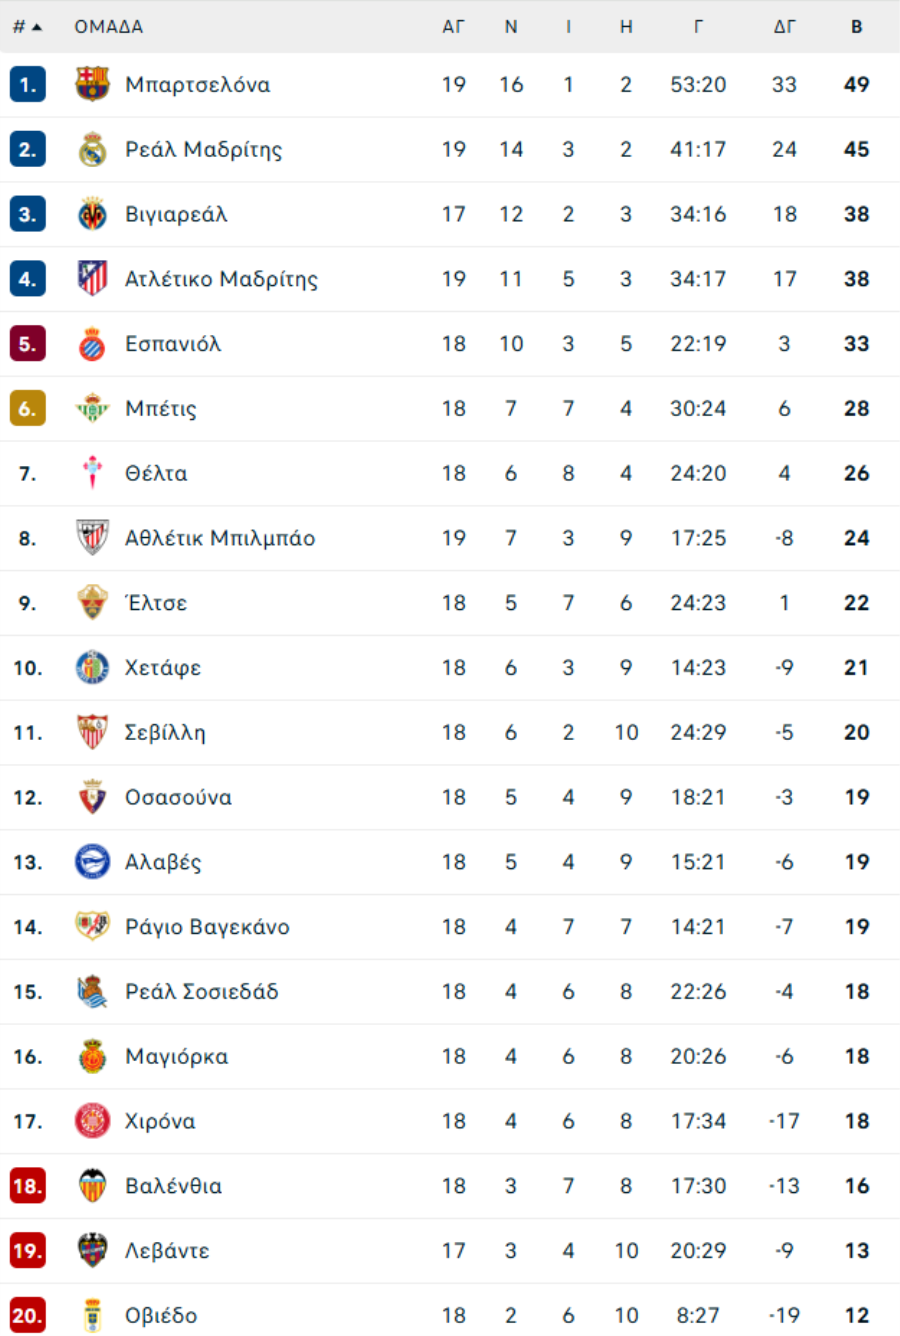
Task: Sort by the ΔΓ goal difference header
Action: coord(784,27)
